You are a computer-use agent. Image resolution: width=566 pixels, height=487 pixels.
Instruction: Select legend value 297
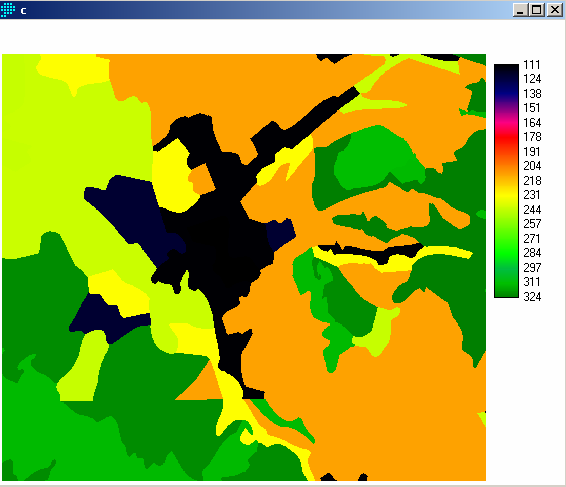click(x=532, y=267)
